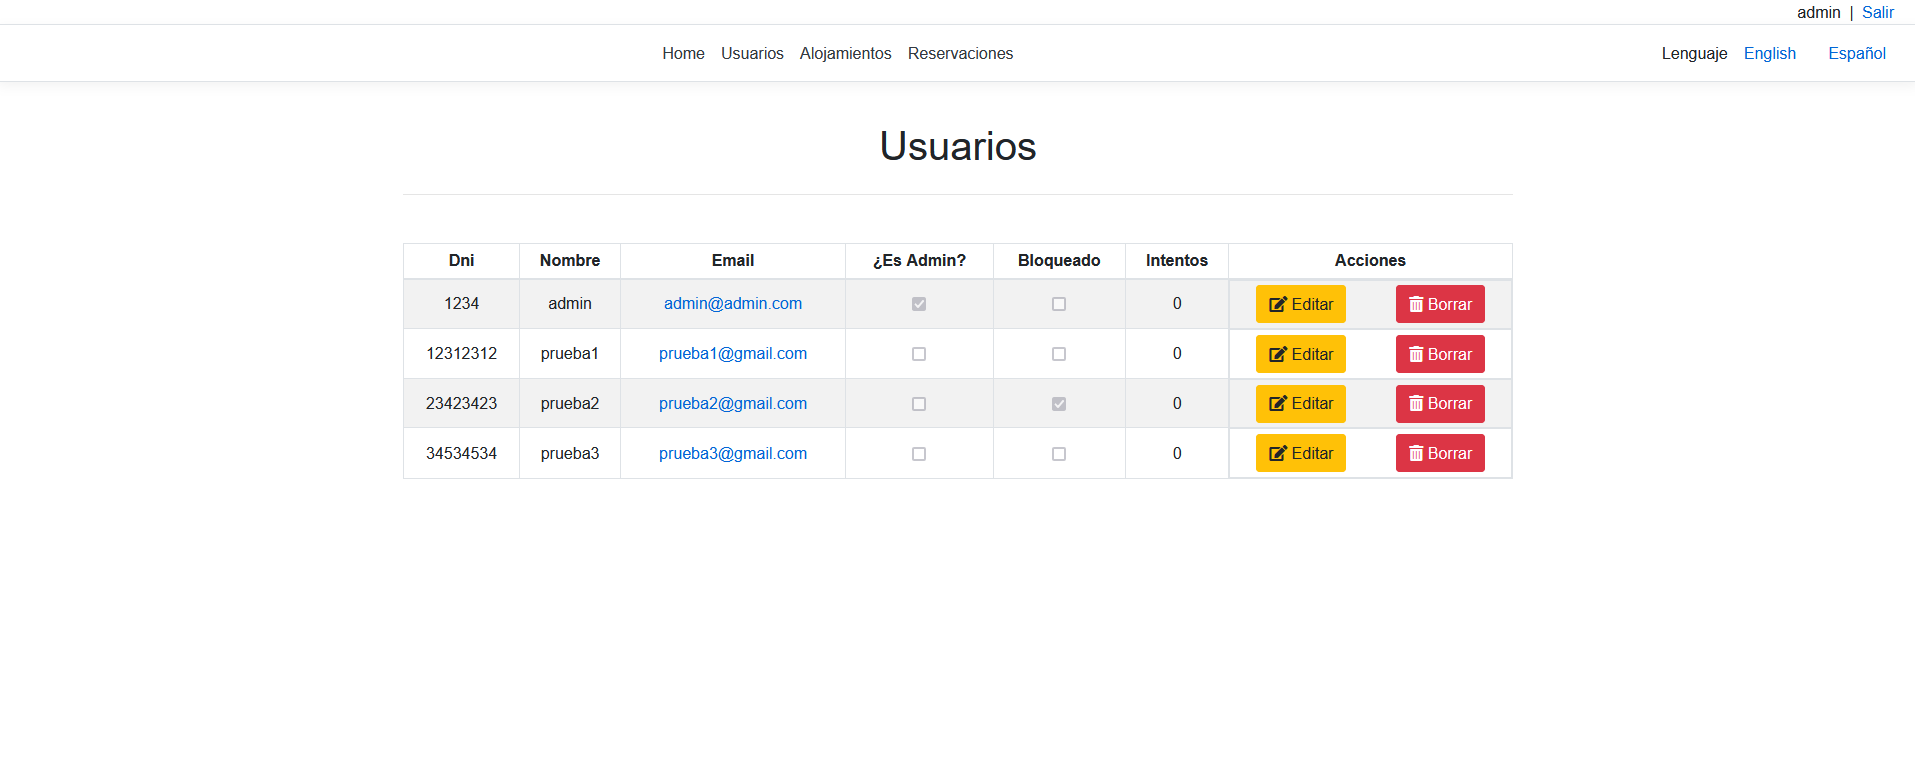
Task: Go to the Home page
Action: point(683,53)
